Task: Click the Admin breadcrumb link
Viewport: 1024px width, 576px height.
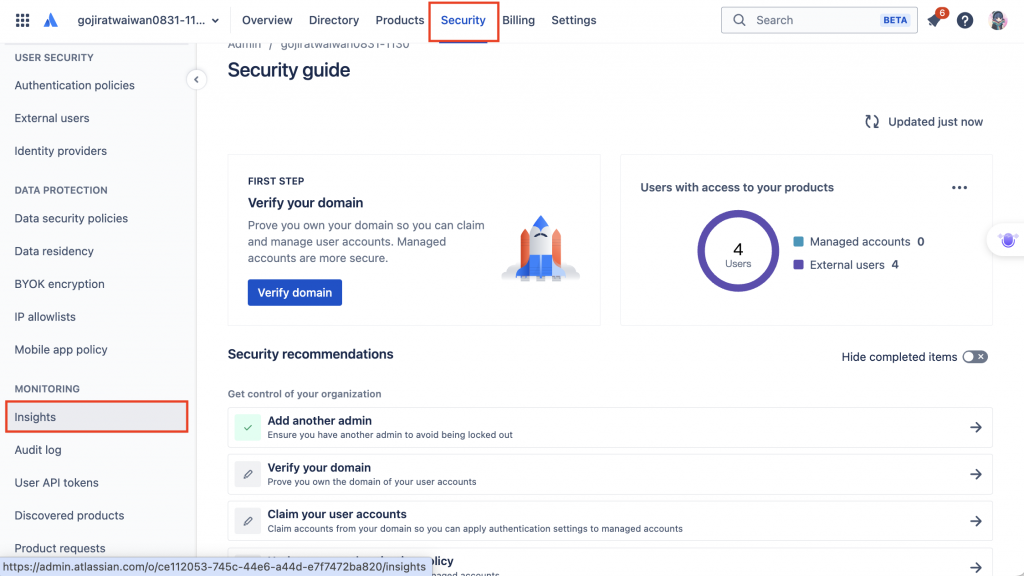Action: [244, 44]
